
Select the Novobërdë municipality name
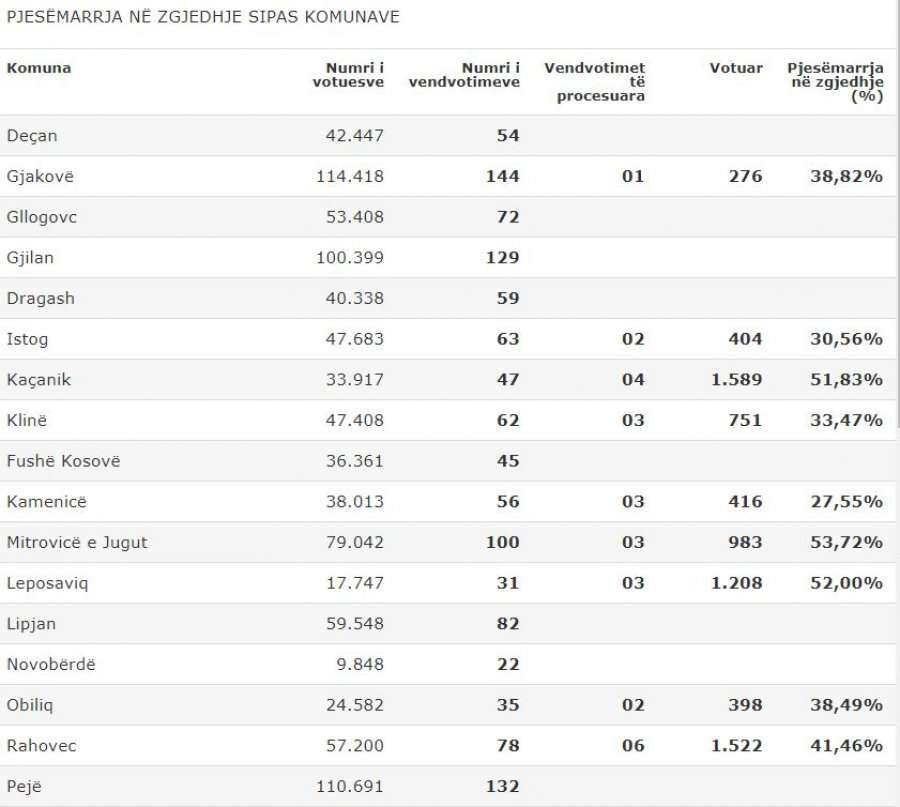pyautogui.click(x=52, y=664)
